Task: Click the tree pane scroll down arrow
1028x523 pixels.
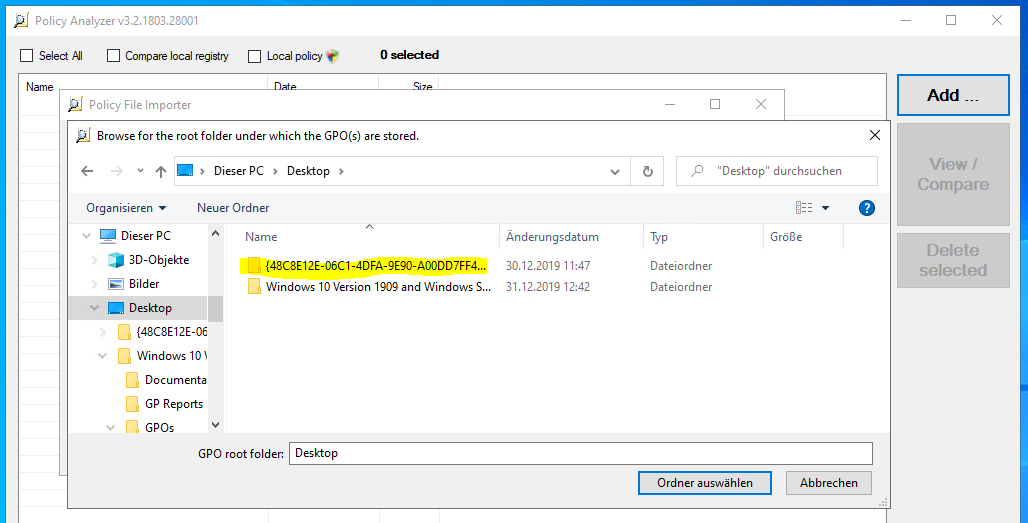Action: pyautogui.click(x=216, y=425)
